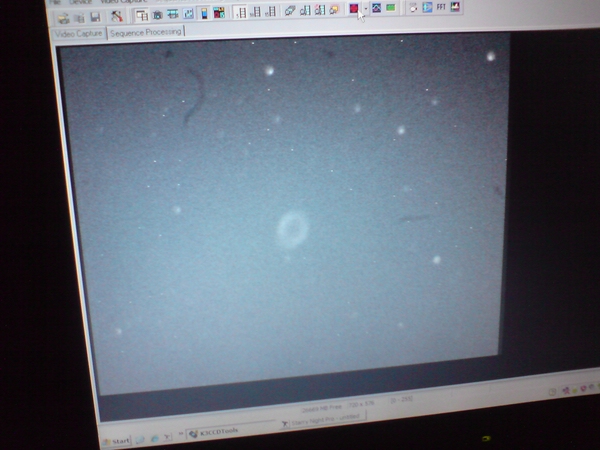Open the FFT tool
Screen dimensions: 600x450
click(x=441, y=7)
